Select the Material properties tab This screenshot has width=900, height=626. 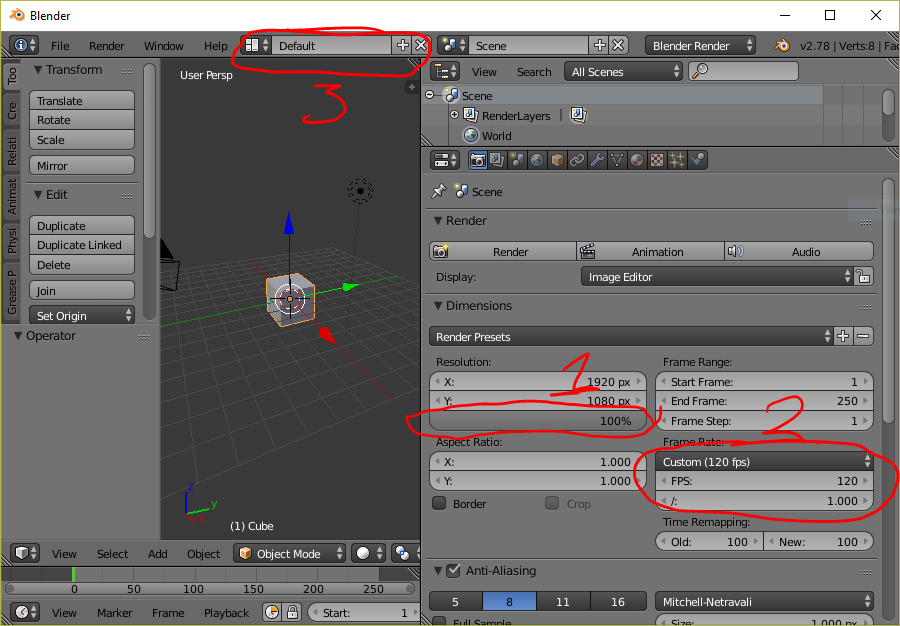click(x=638, y=160)
